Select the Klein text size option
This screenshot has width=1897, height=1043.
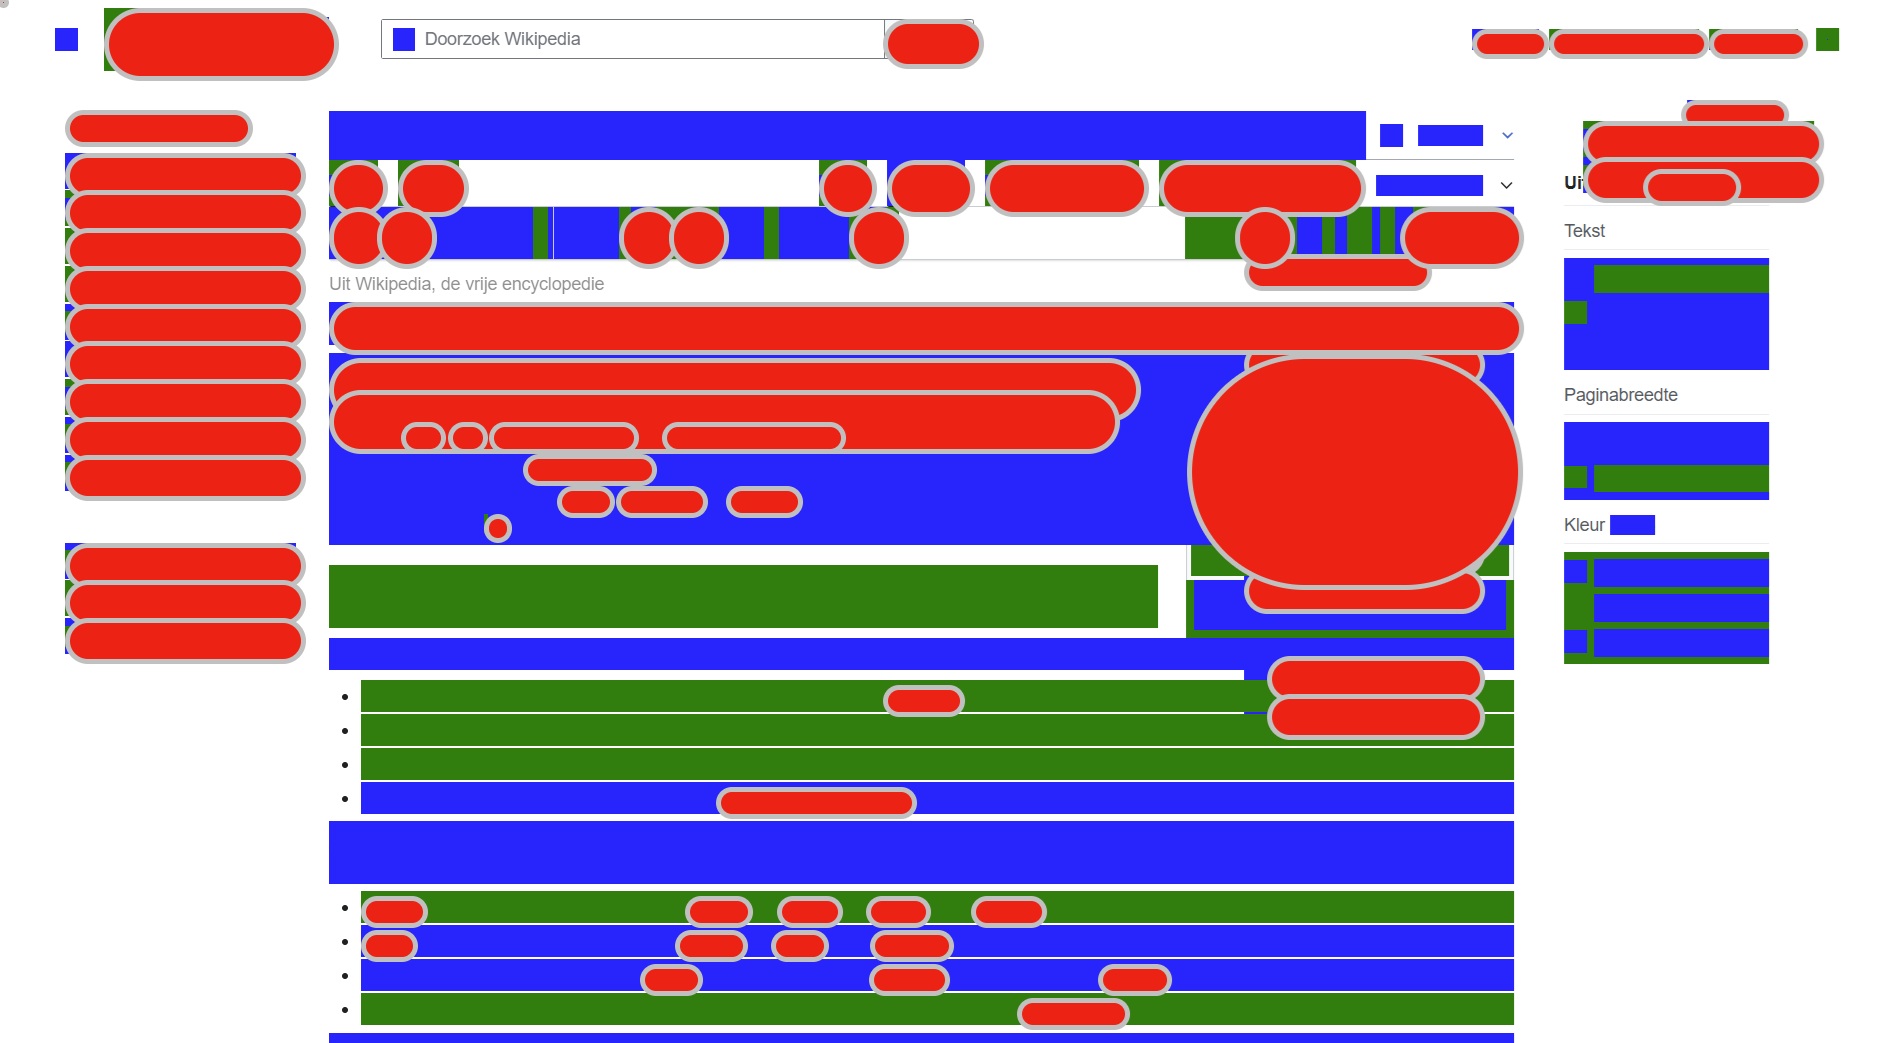(1575, 279)
